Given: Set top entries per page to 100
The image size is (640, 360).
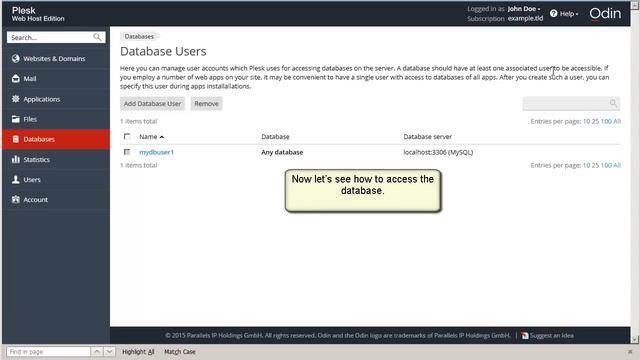Looking at the screenshot, I should (606, 121).
